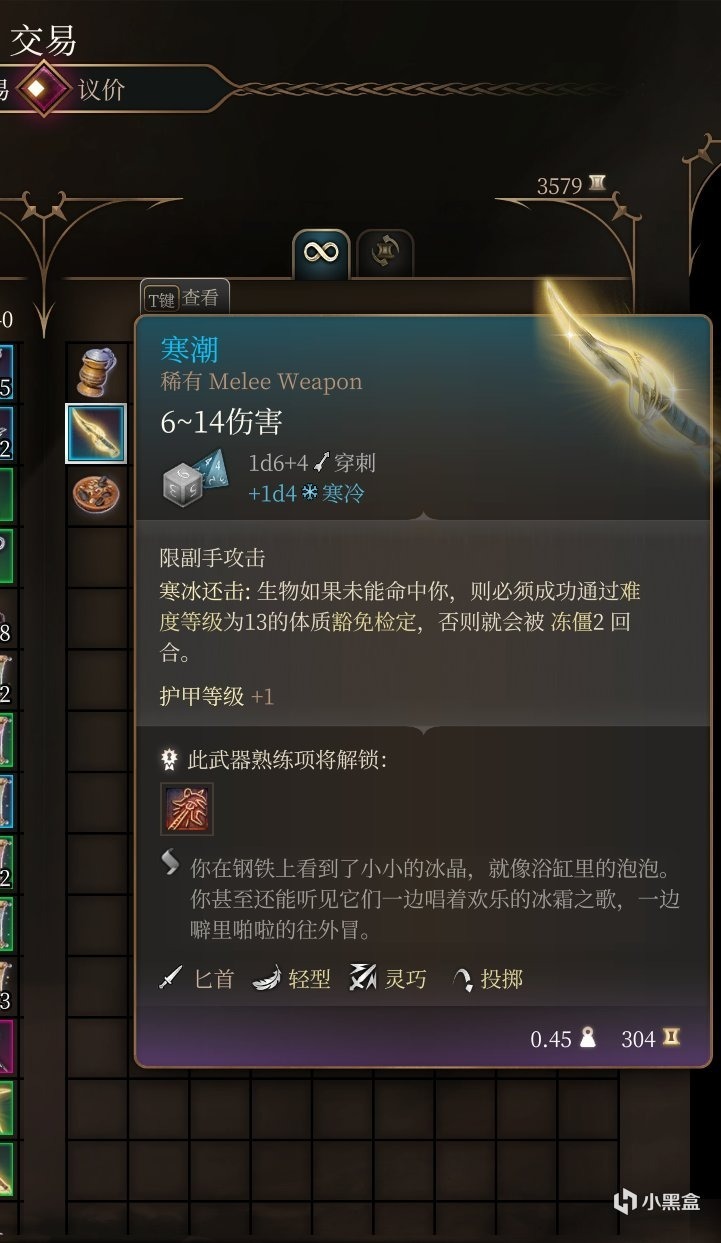Click the 寒潮 item title

coord(189,349)
